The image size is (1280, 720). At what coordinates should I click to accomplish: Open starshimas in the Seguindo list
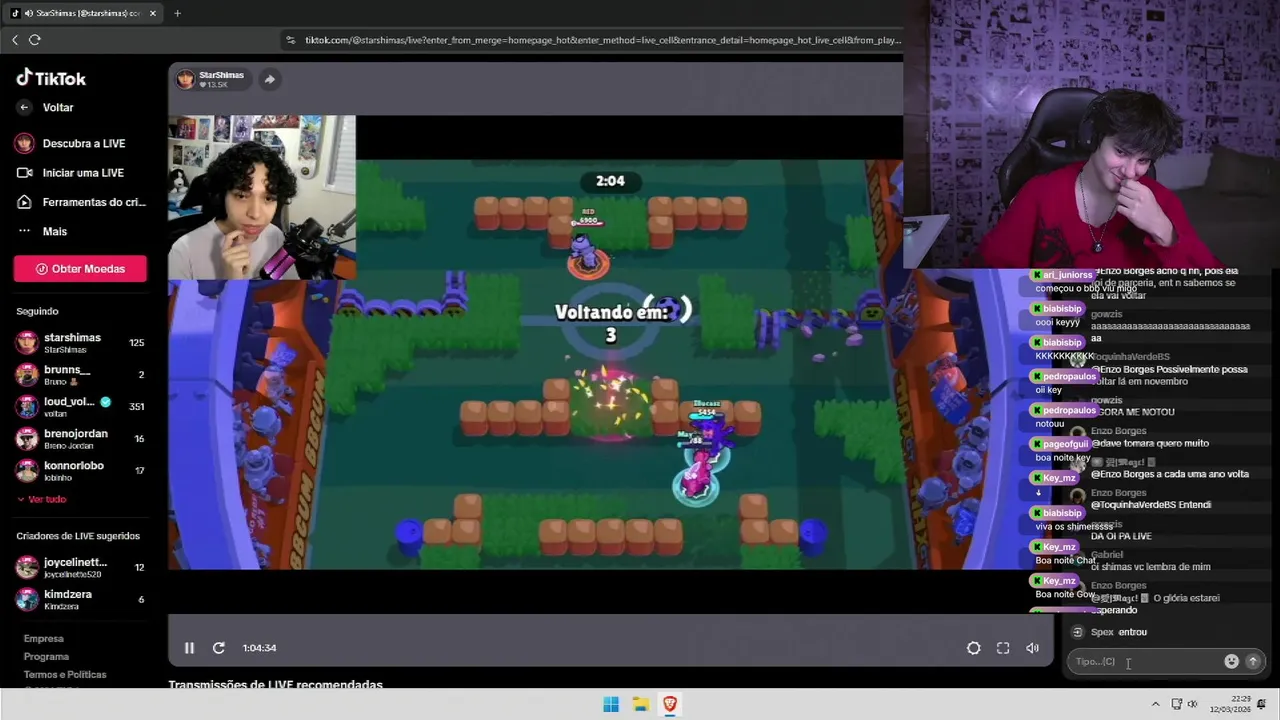[80, 342]
